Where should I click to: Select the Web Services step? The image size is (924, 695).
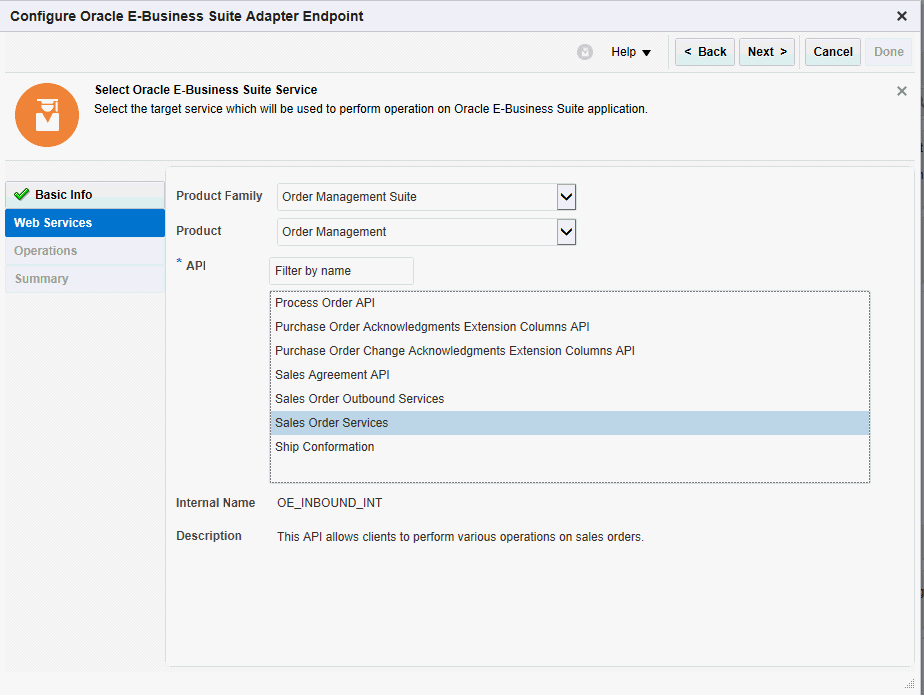(85, 223)
